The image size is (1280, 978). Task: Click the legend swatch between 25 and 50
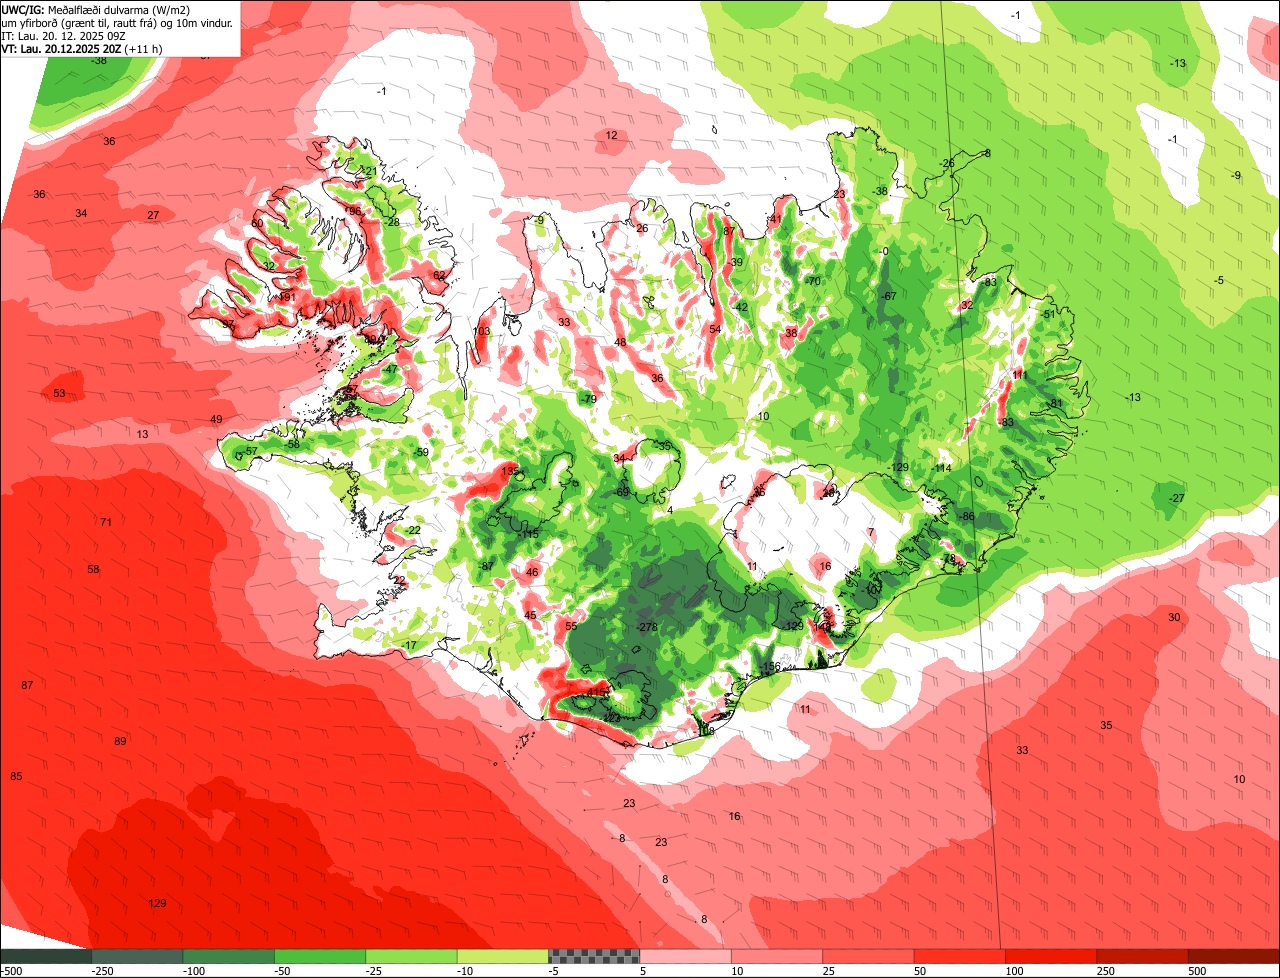click(868, 956)
